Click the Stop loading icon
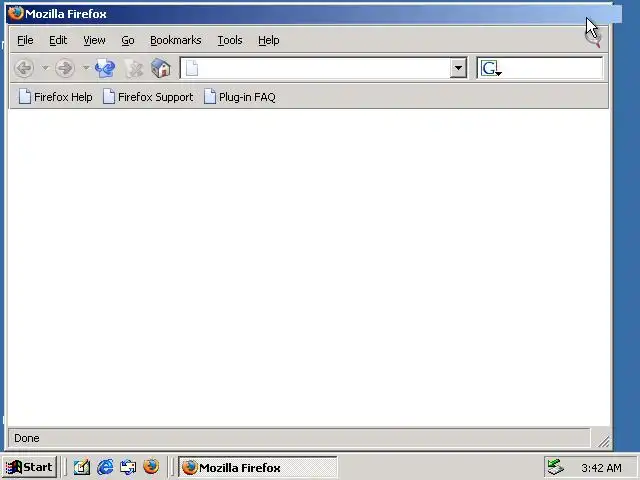The width and height of the screenshot is (640, 480). click(134, 68)
